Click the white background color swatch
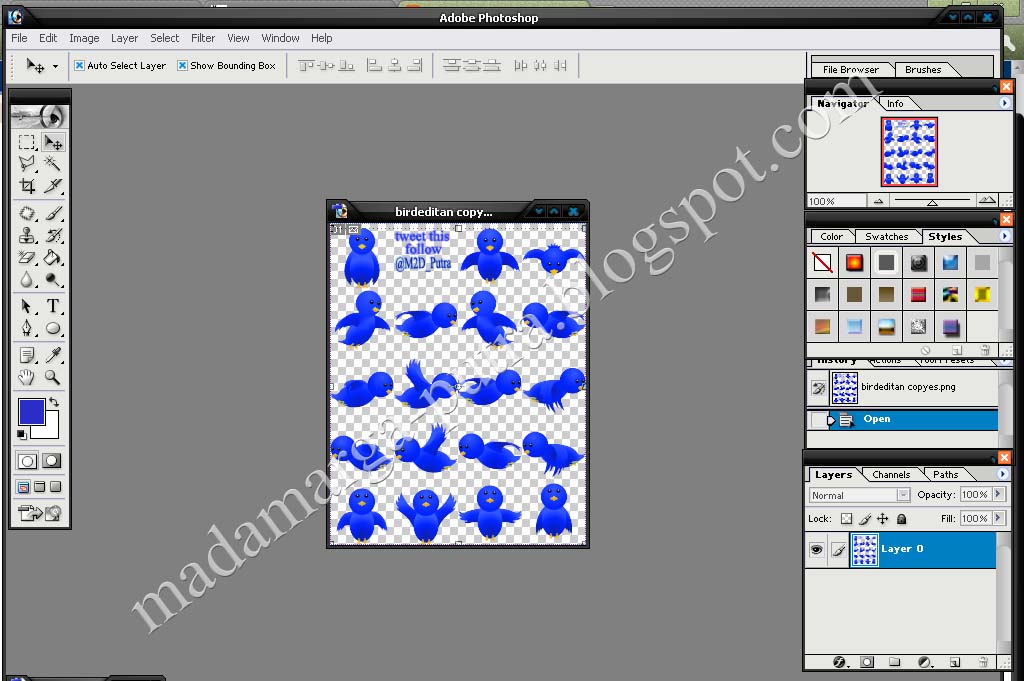Image resolution: width=1024 pixels, height=681 pixels. coord(48,428)
